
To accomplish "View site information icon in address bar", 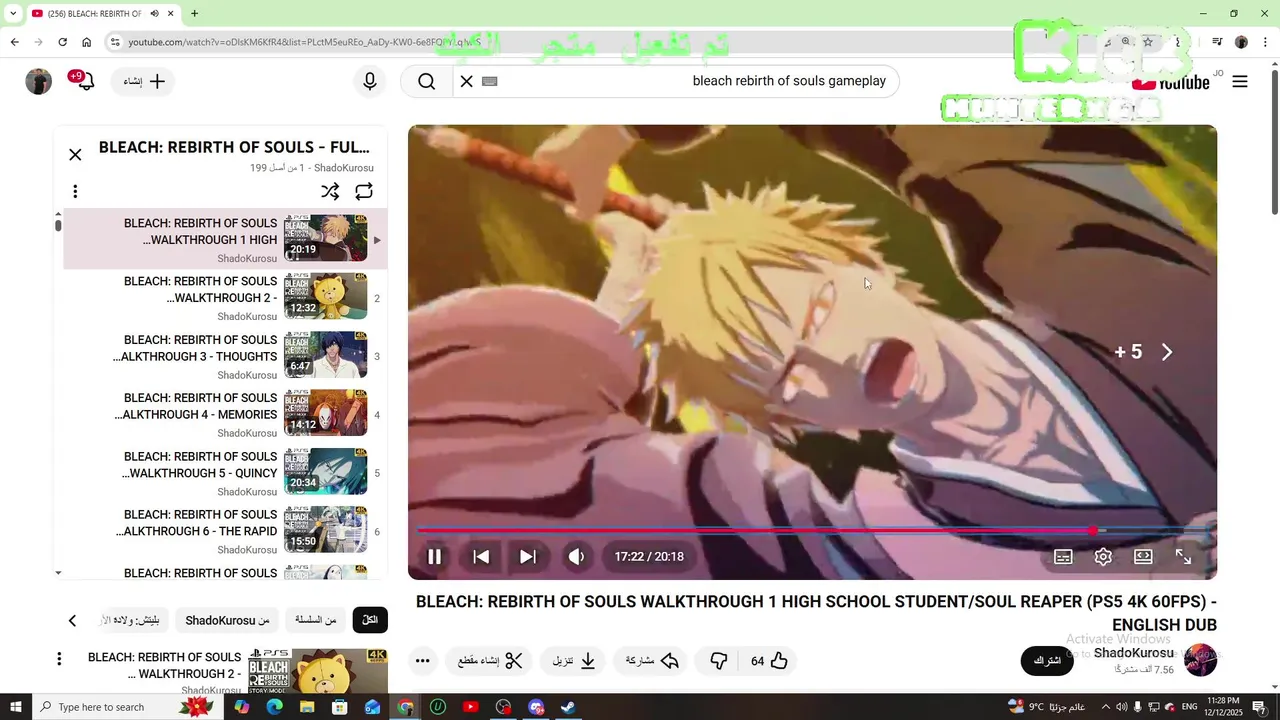I will 115,42.
